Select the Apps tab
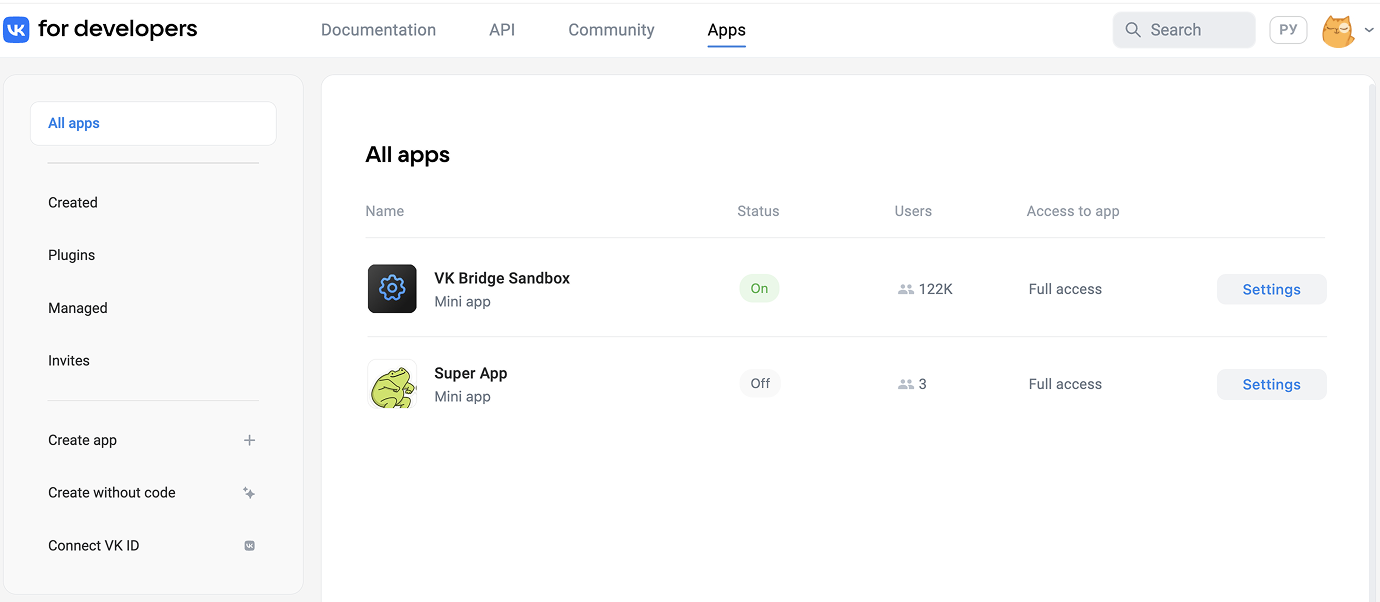The width and height of the screenshot is (1380, 602). tap(726, 30)
